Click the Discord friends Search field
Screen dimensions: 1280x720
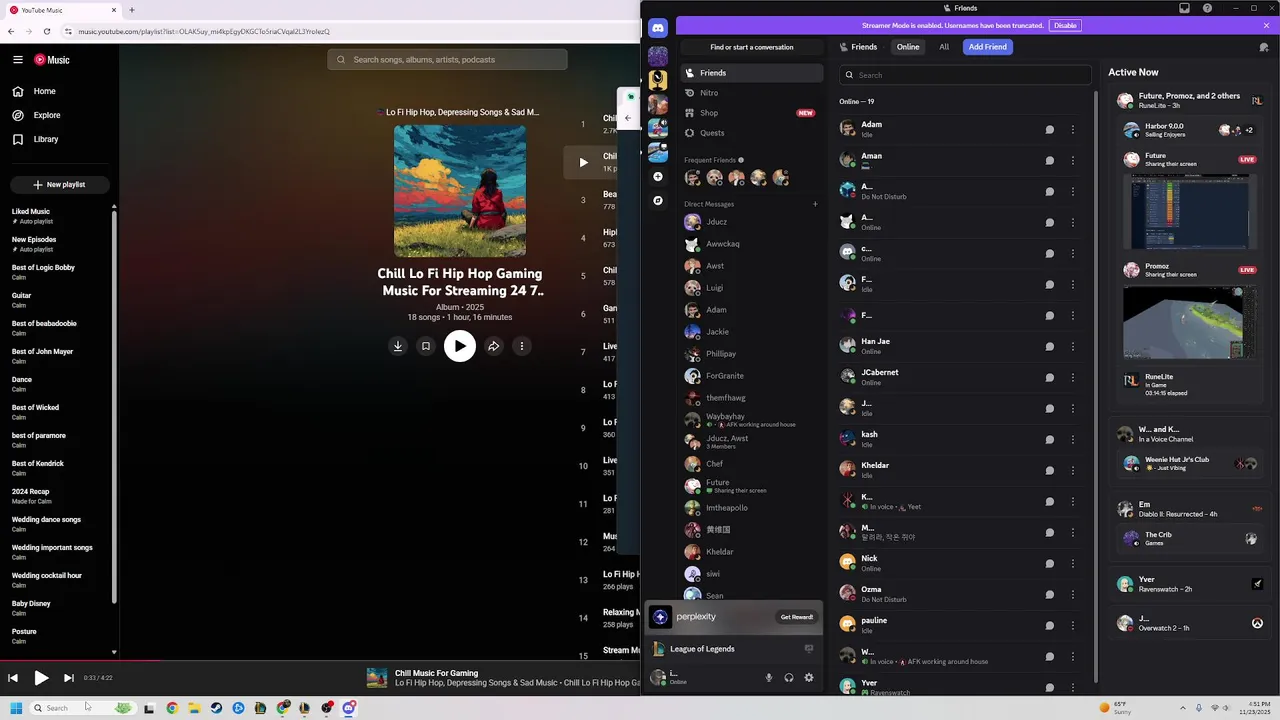point(965,75)
